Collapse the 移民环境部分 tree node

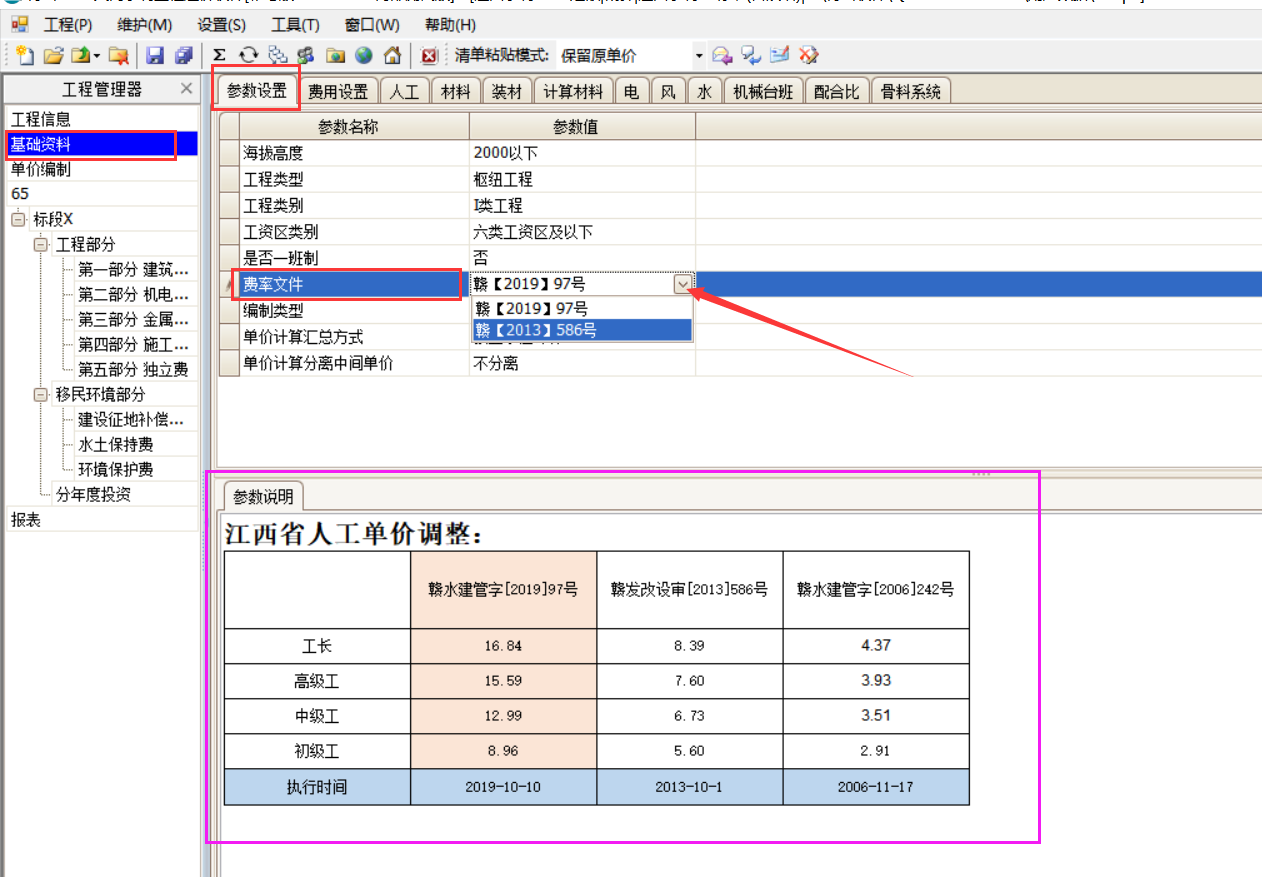[x=40, y=395]
